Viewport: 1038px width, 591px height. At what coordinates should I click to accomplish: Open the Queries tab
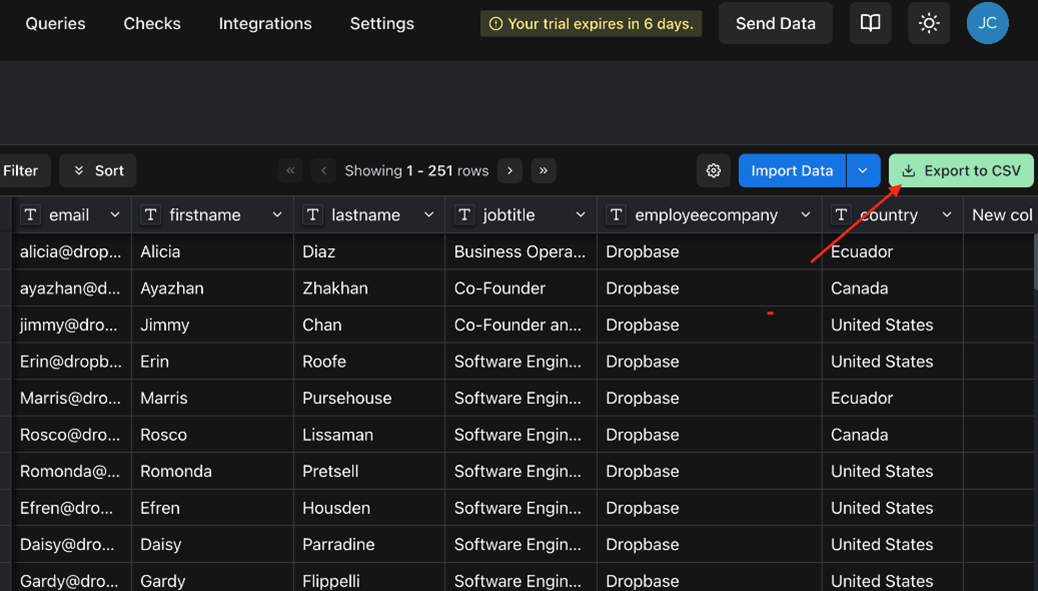coord(55,23)
